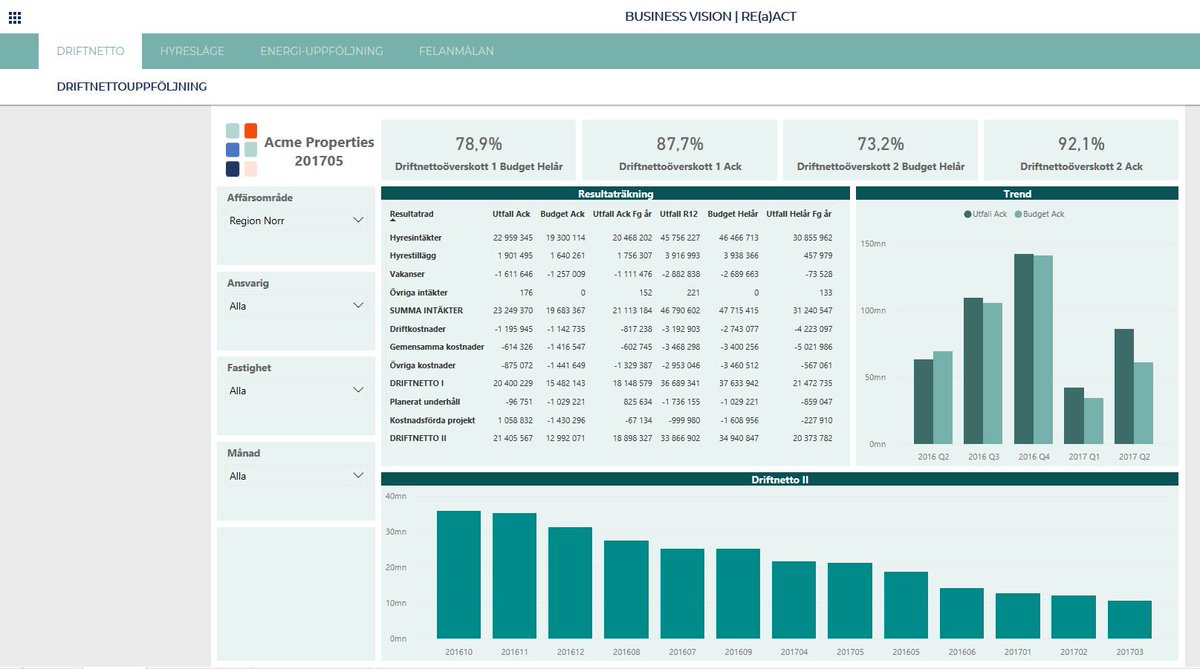Select the Planerat underhåll row label
The width and height of the screenshot is (1200, 669).
point(425,401)
